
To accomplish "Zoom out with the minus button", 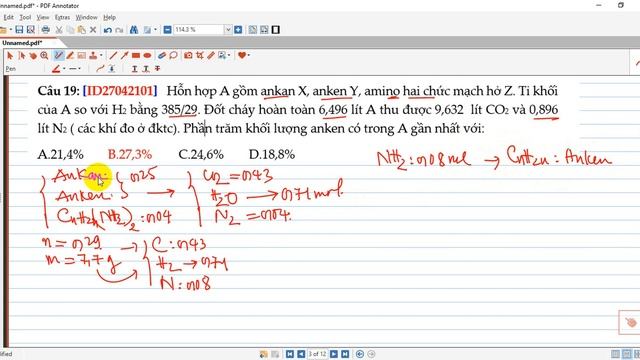I will (167, 30).
